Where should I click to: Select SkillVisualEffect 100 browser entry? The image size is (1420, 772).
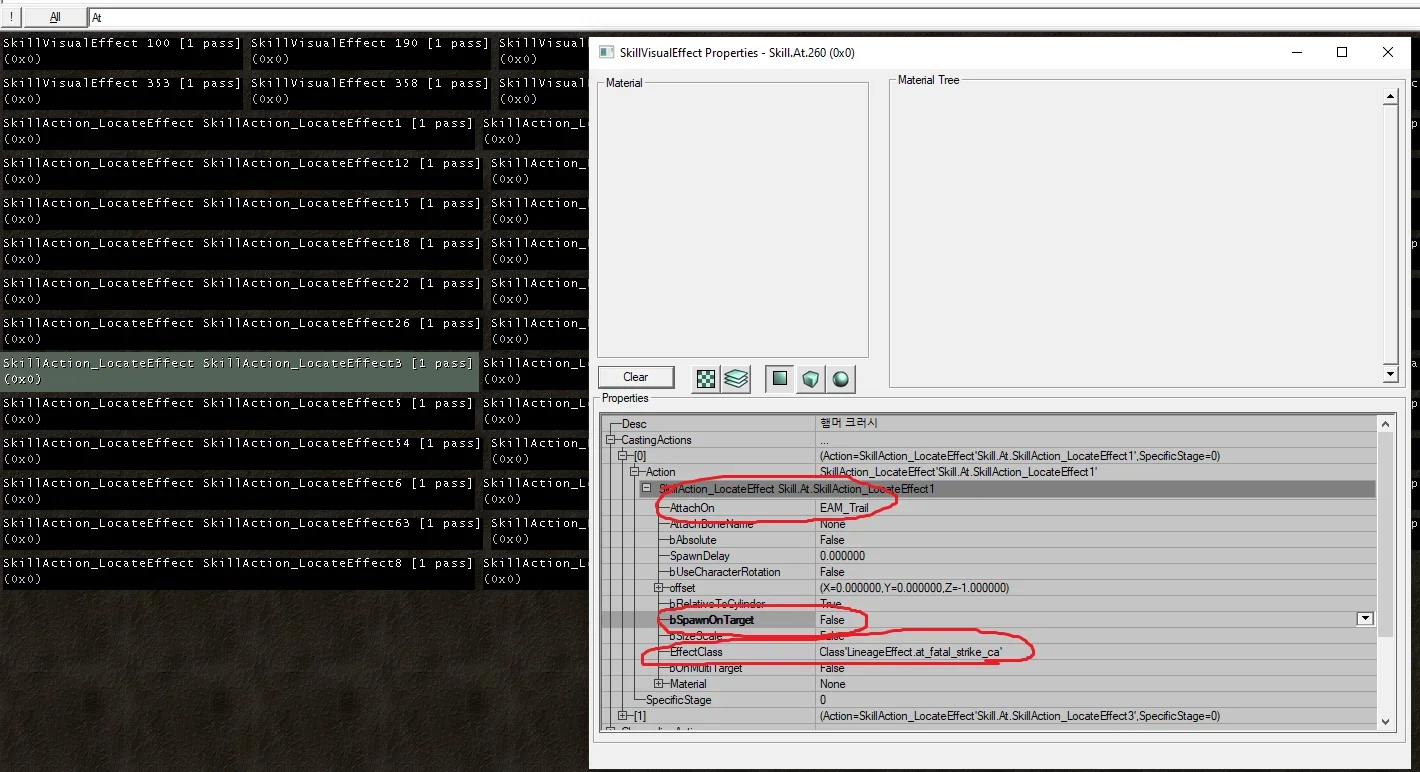pos(122,51)
